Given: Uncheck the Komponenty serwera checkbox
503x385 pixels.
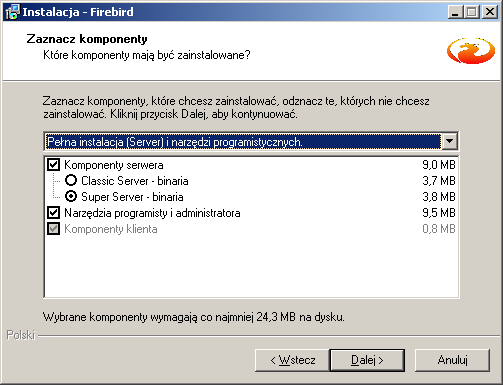Looking at the screenshot, I should 54,165.
